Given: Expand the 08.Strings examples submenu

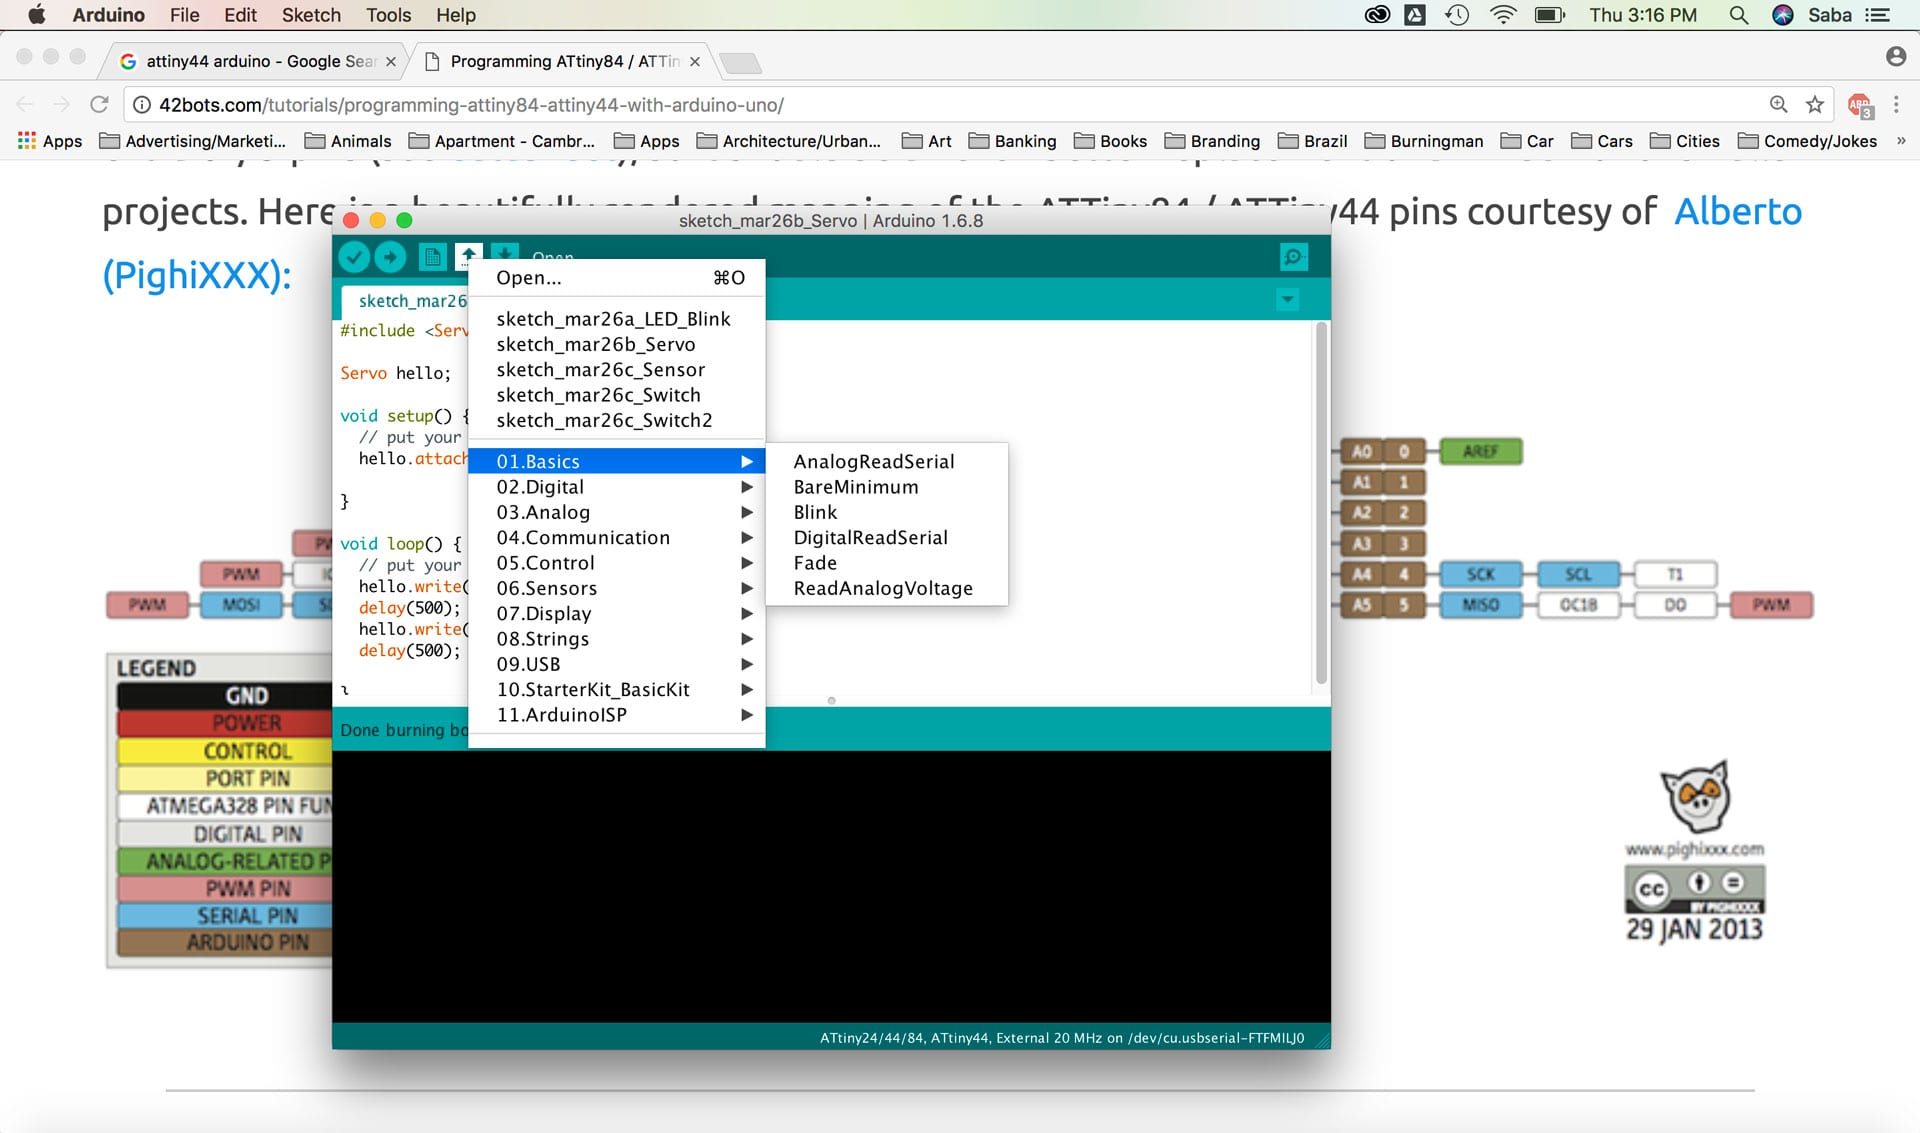Looking at the screenshot, I should click(x=617, y=639).
